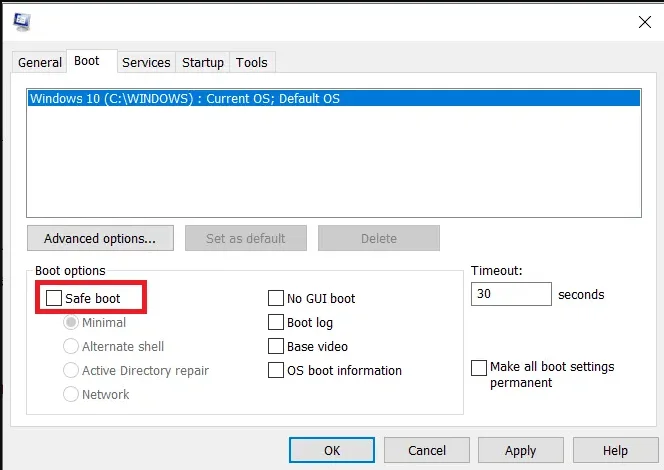Click the Apply button

(x=521, y=450)
